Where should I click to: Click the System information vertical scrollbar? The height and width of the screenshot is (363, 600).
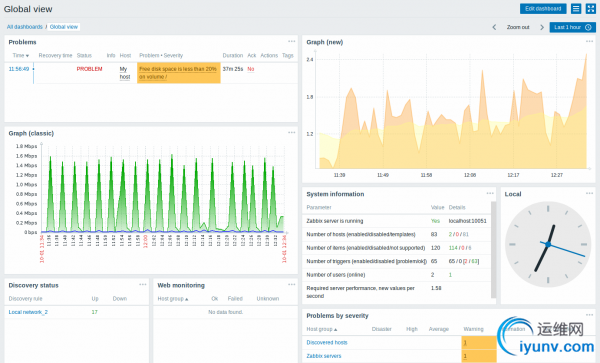(493, 249)
